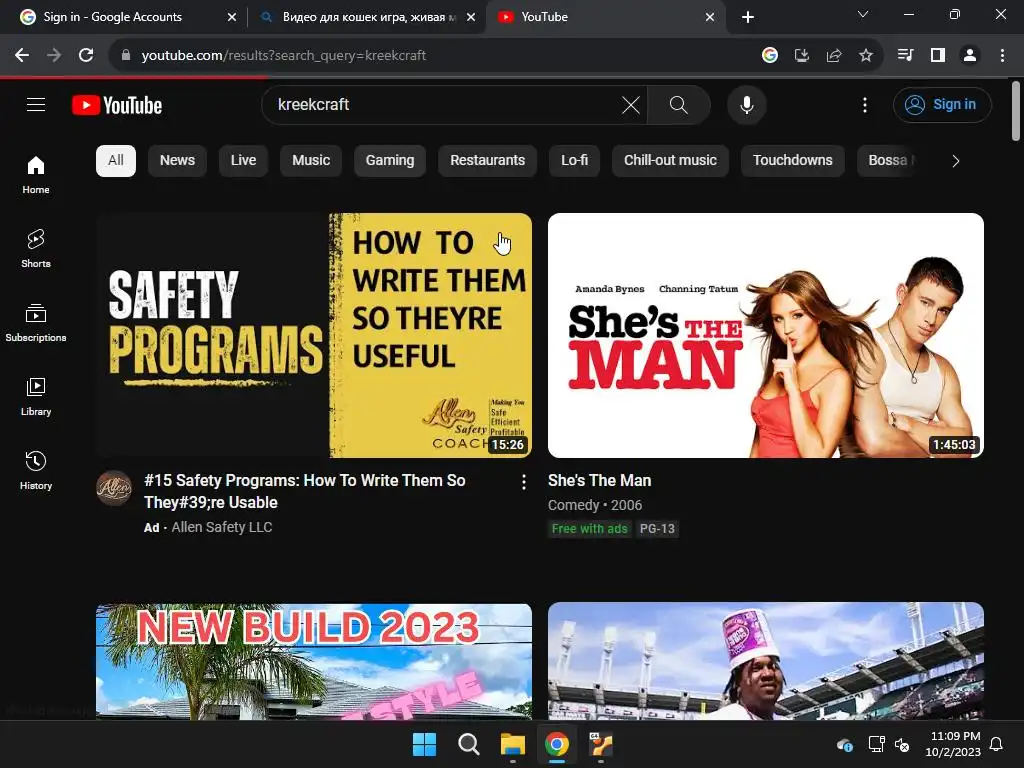Click #15 Safety Programs video title
Image resolution: width=1024 pixels, height=768 pixels.
pos(304,491)
